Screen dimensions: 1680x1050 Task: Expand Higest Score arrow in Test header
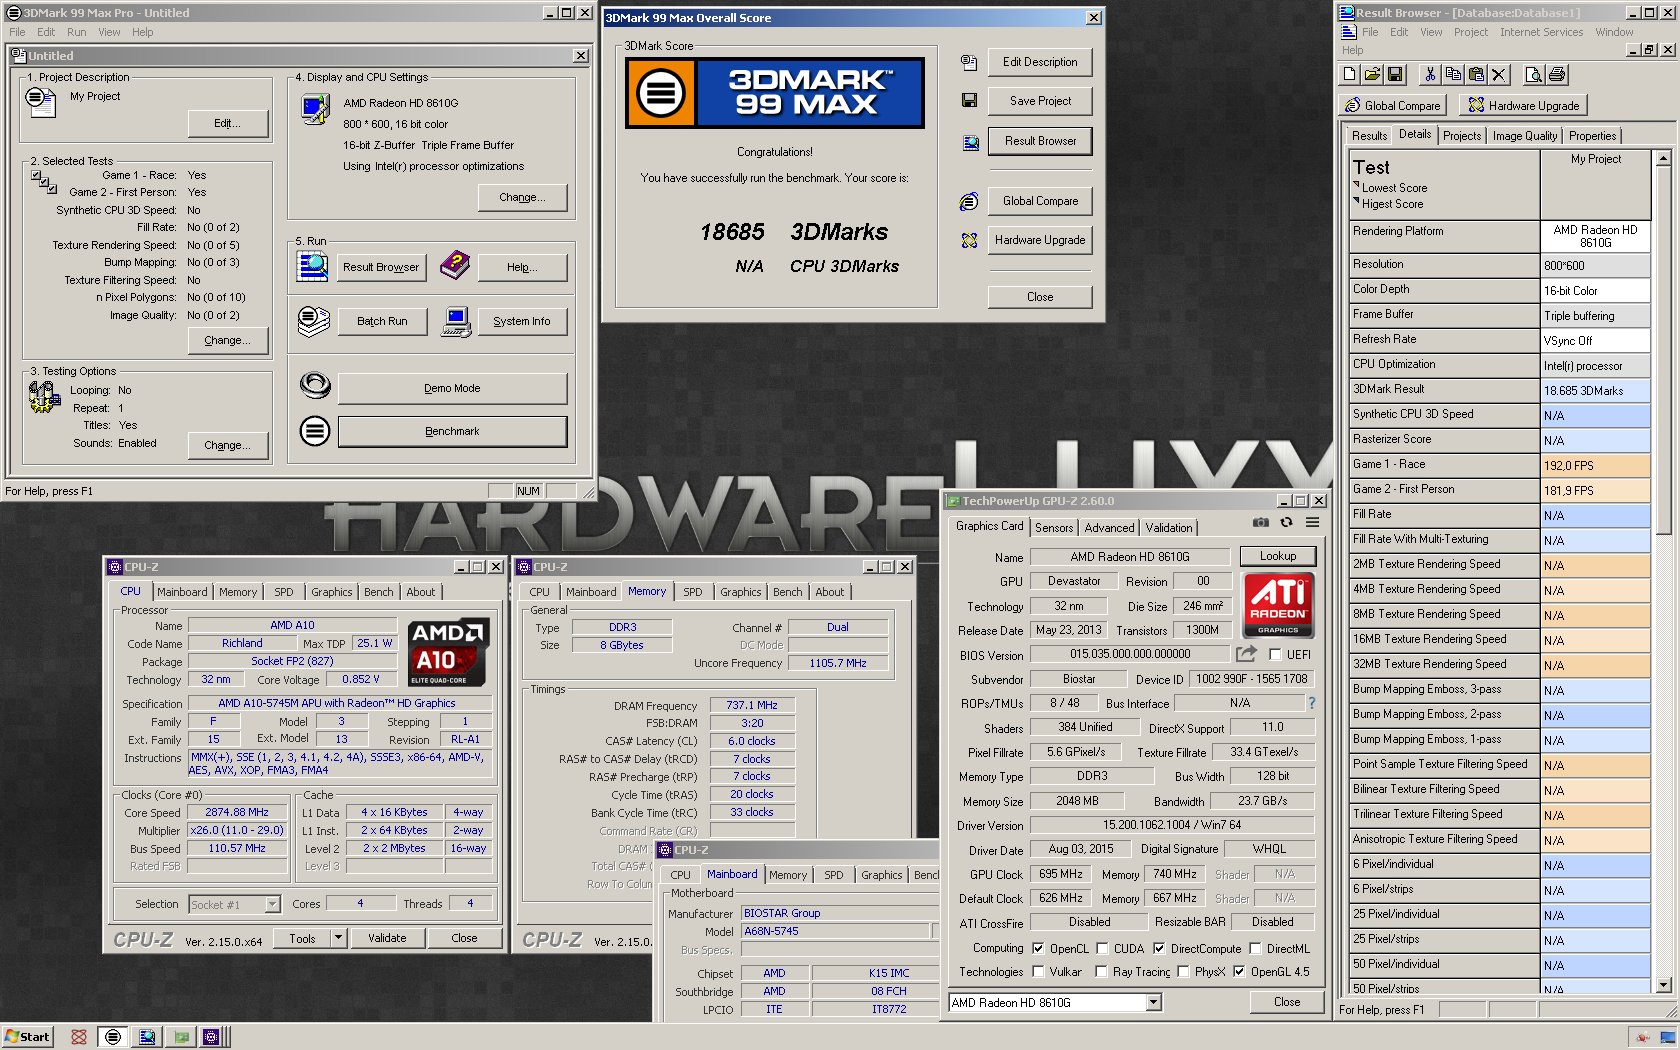(x=1357, y=202)
